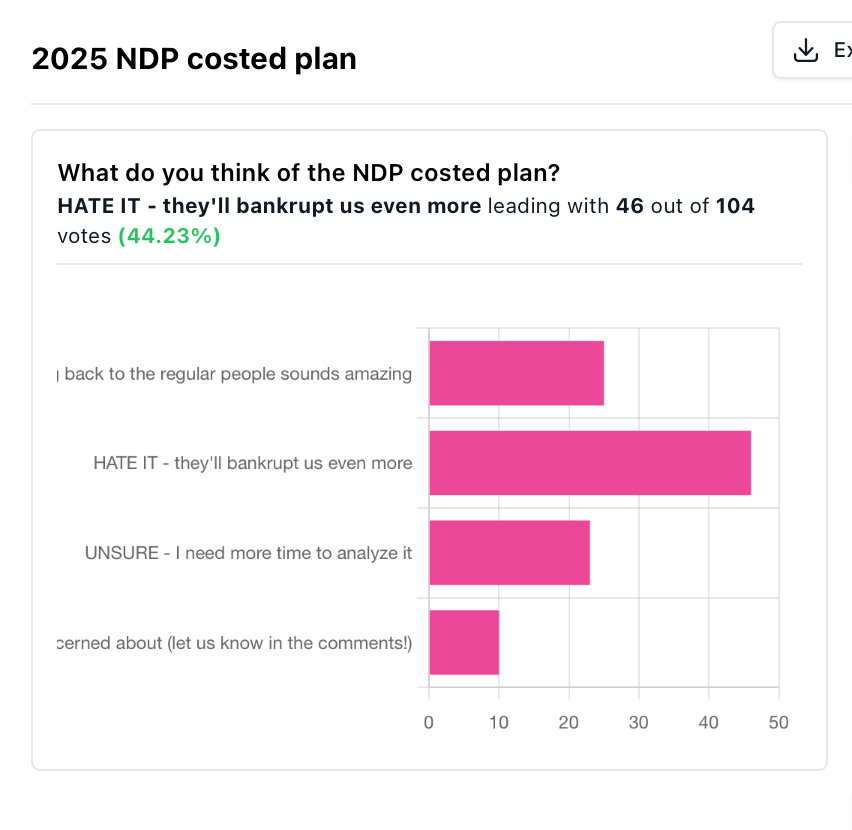
Task: Click the x-axis tick label 20
Action: click(568, 722)
